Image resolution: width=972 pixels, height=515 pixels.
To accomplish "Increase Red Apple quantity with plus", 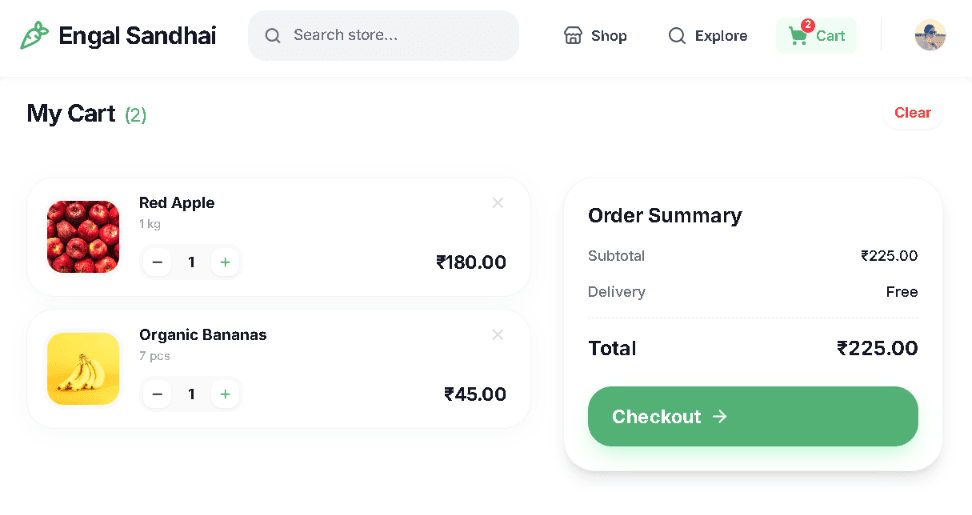I will click(225, 262).
